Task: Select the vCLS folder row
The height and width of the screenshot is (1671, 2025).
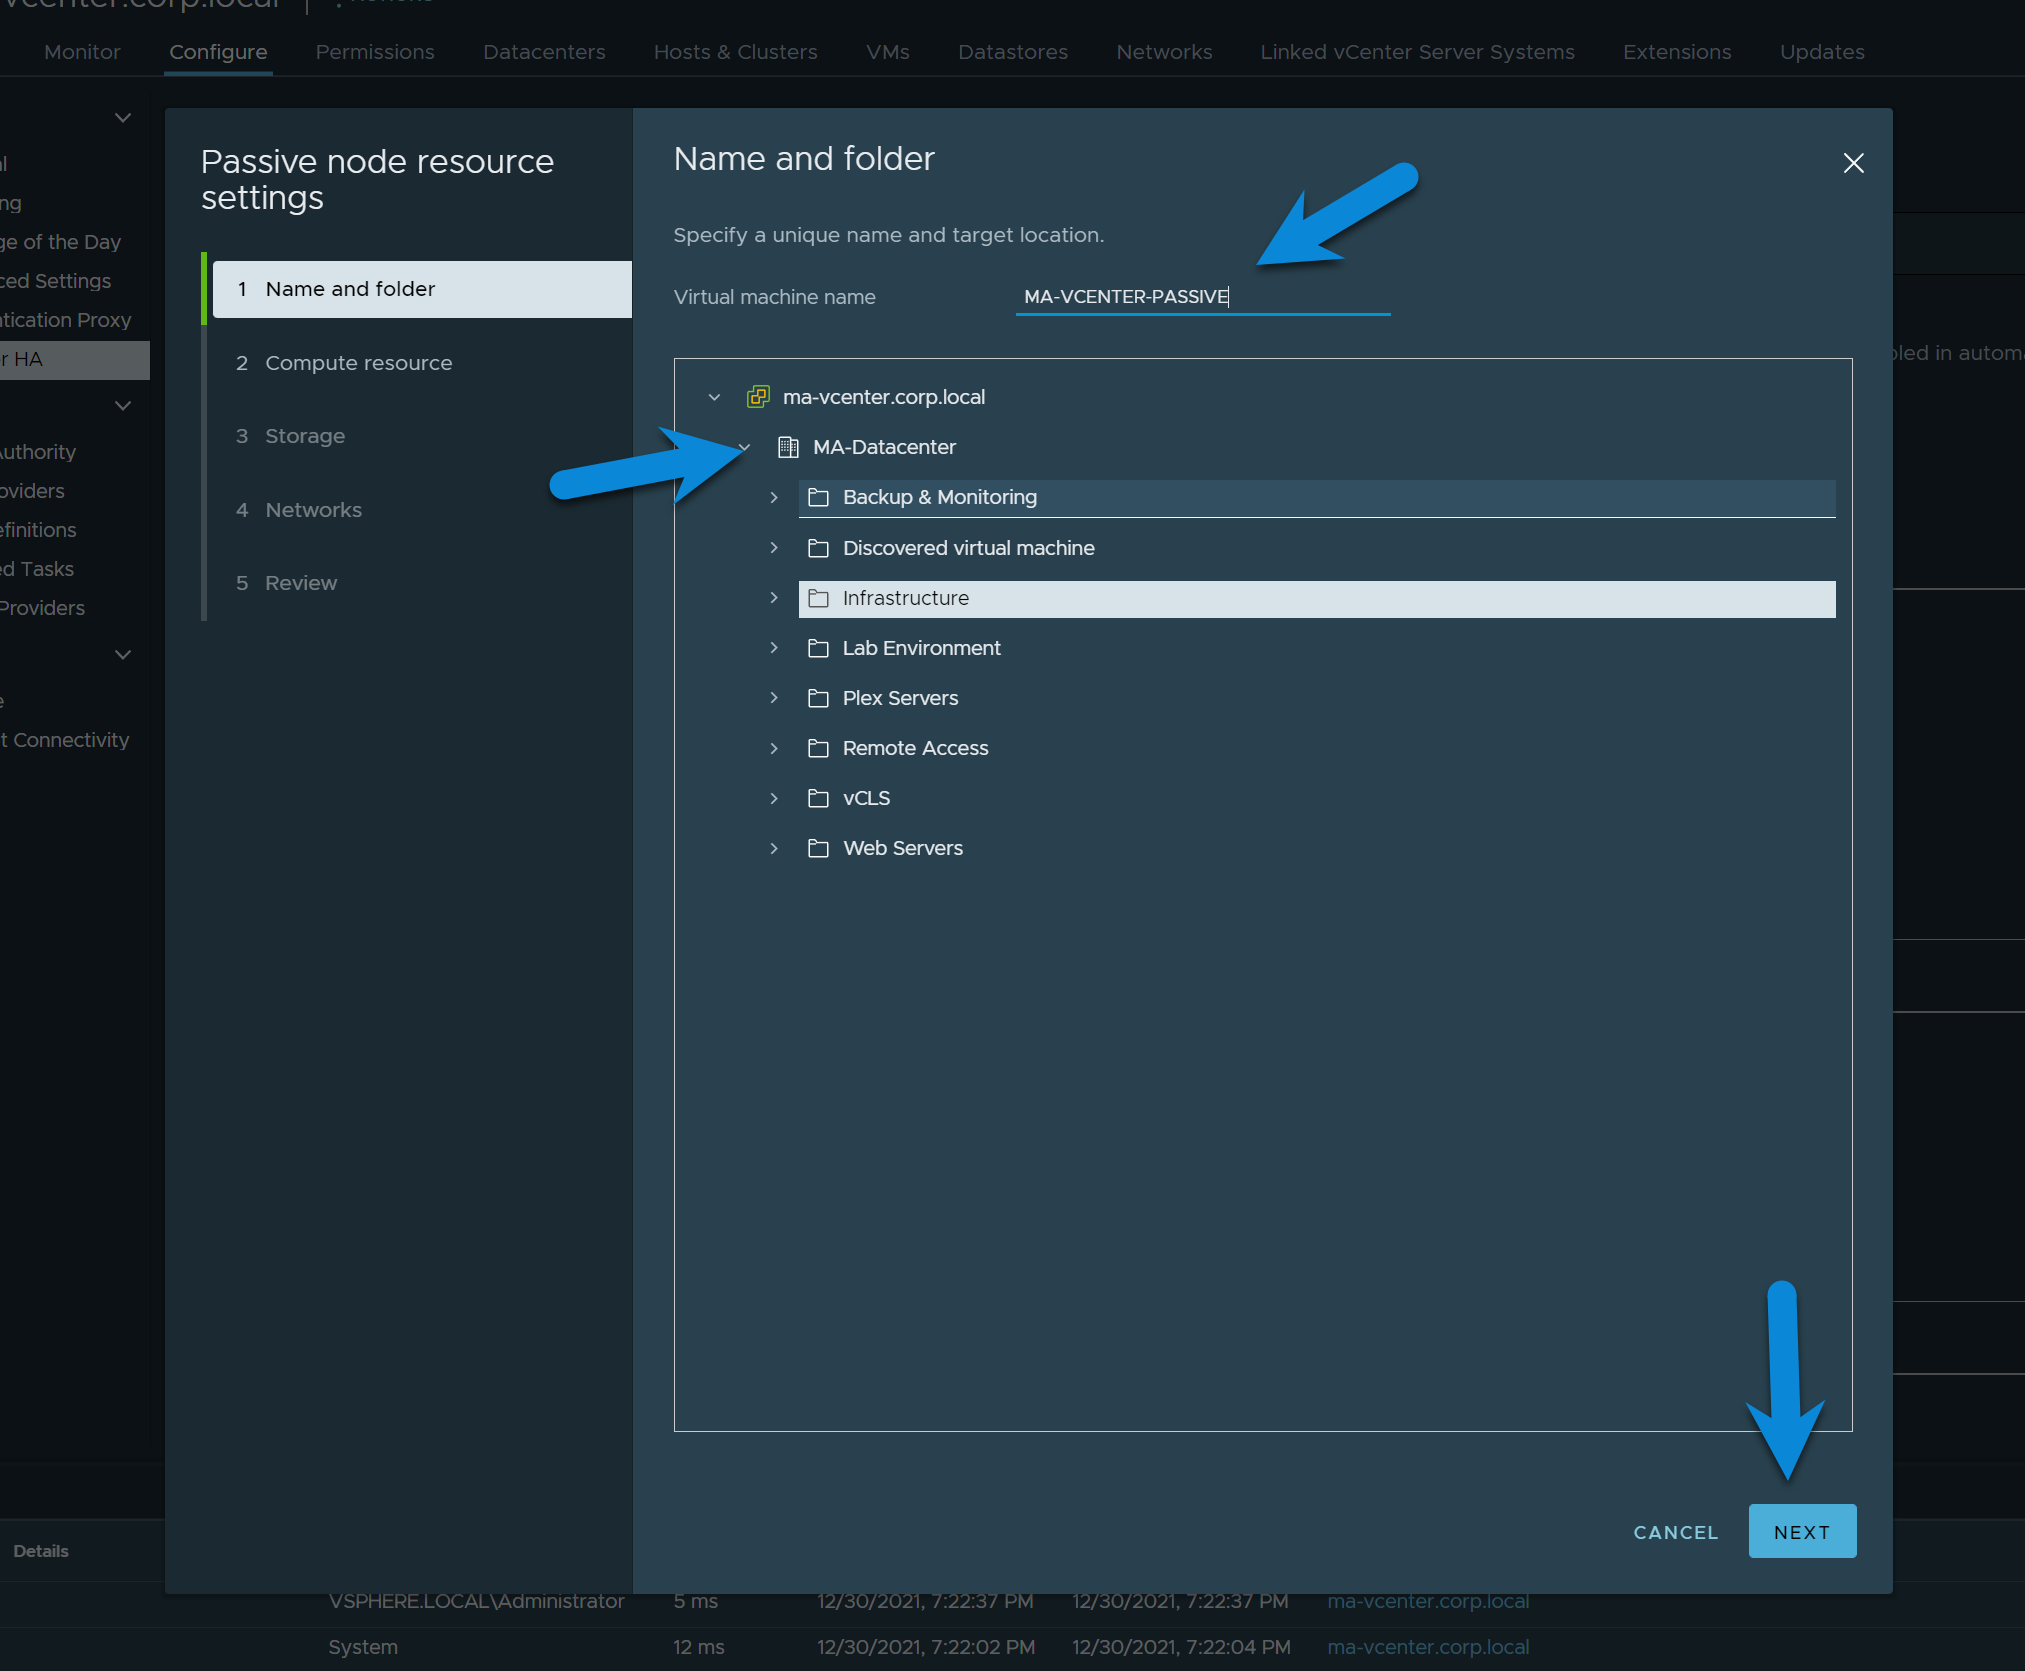Action: pos(1317,798)
